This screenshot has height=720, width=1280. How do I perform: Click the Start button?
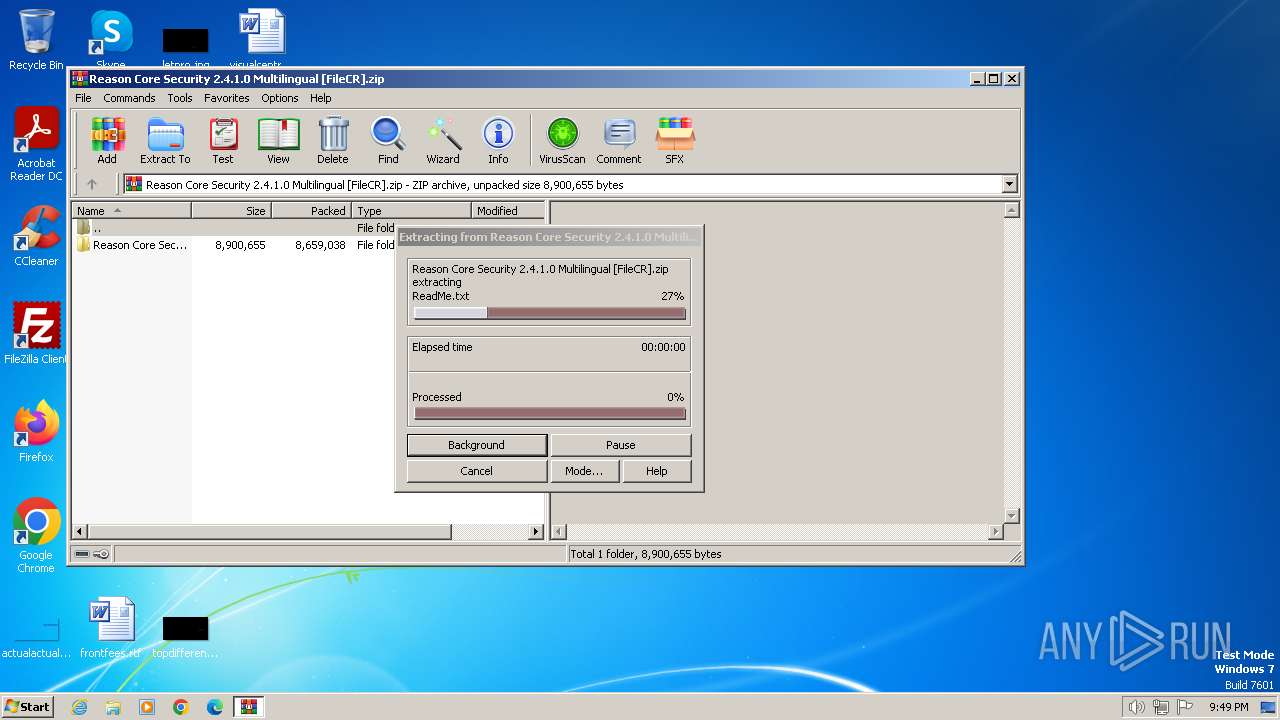(27, 707)
